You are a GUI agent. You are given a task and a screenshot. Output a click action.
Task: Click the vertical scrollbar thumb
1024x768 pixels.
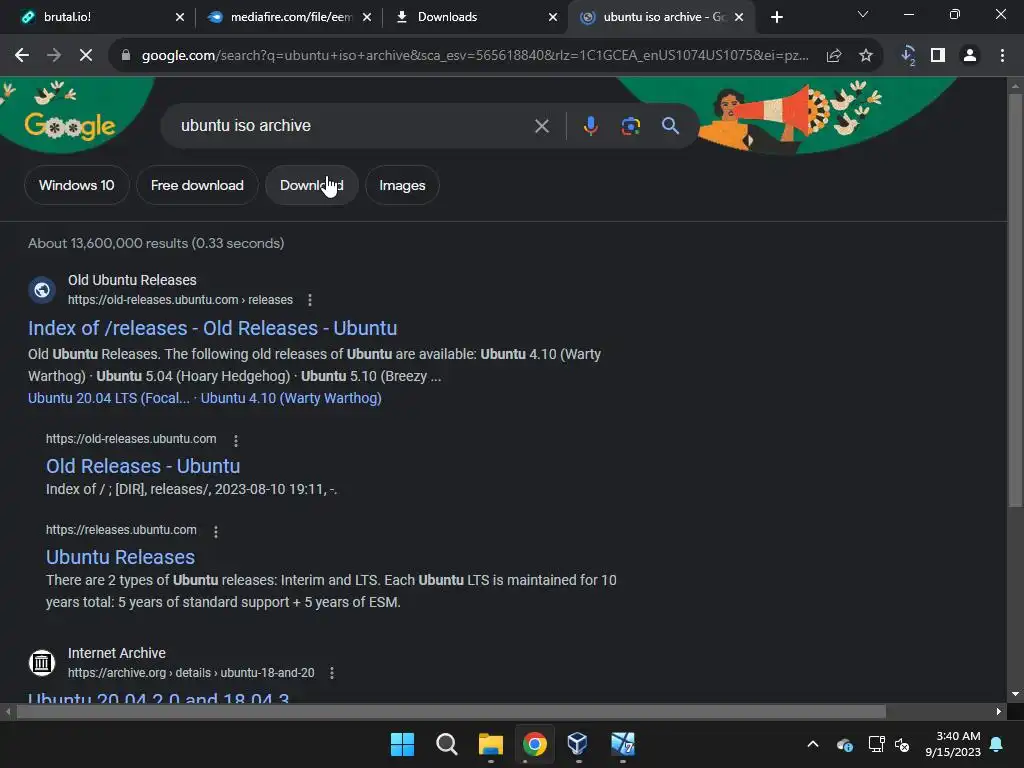[x=1015, y=300]
